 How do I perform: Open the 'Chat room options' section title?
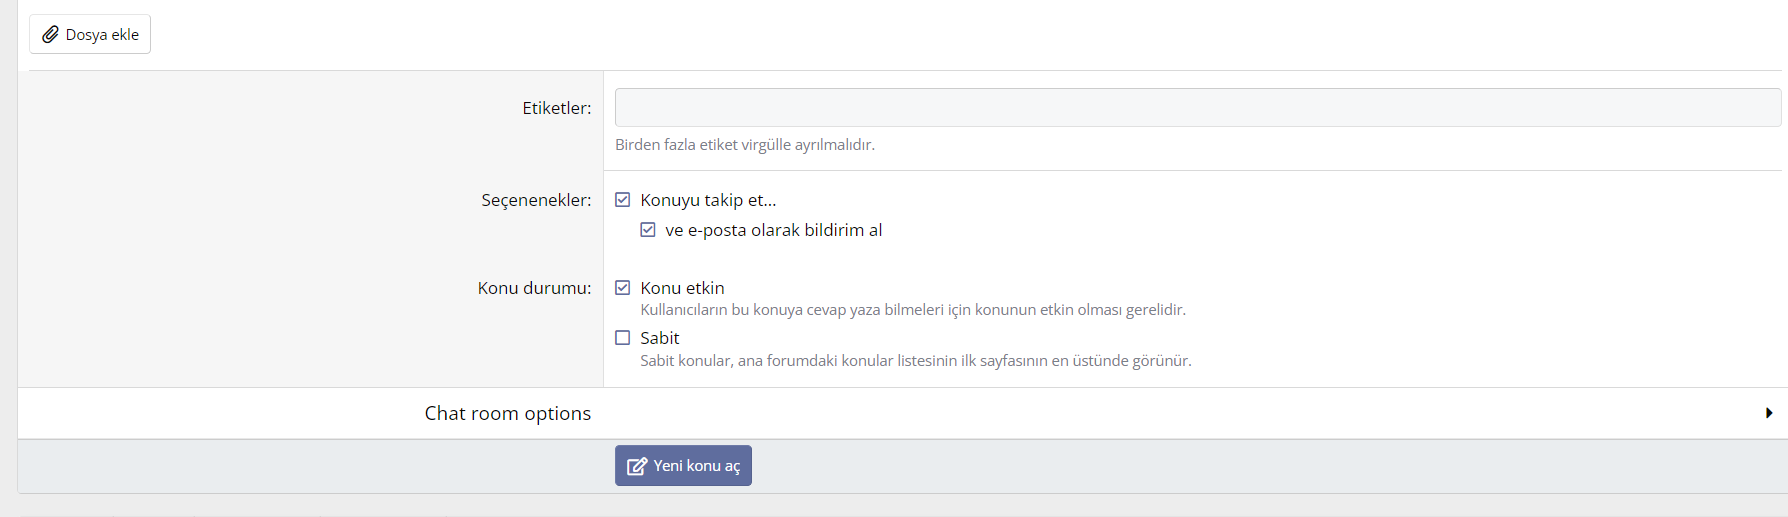pos(507,413)
